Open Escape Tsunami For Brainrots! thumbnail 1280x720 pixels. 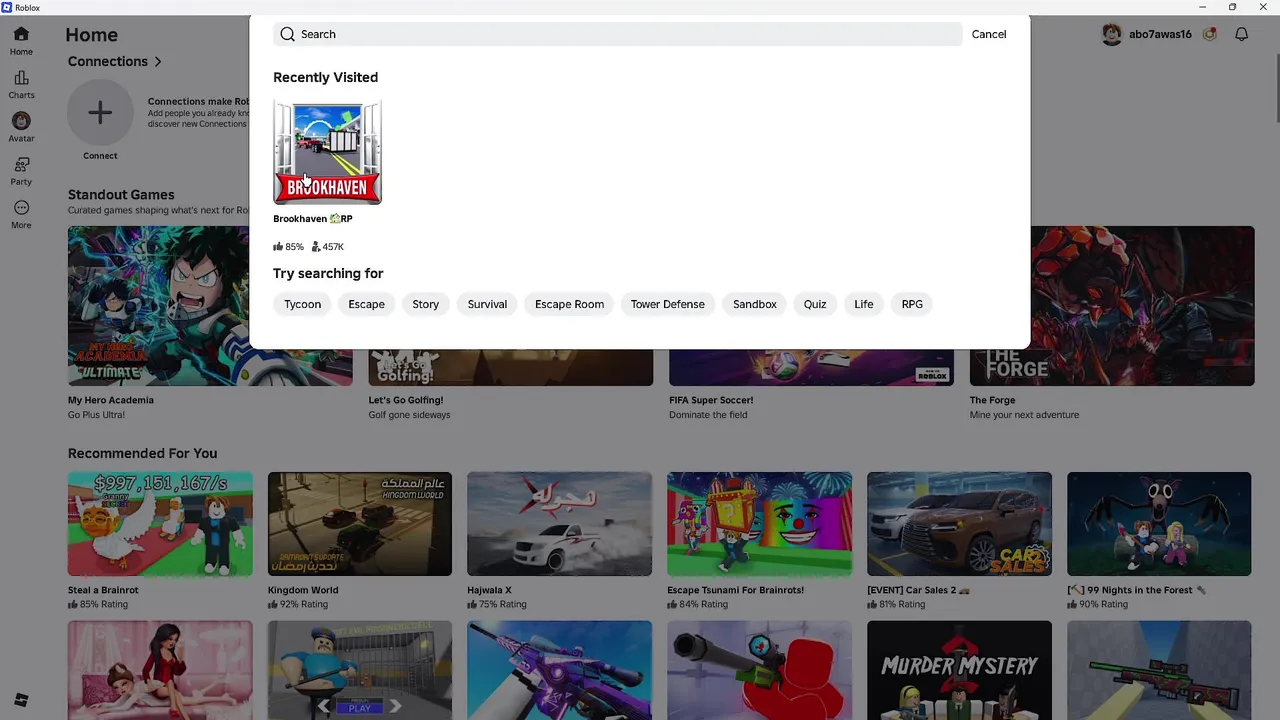(760, 524)
